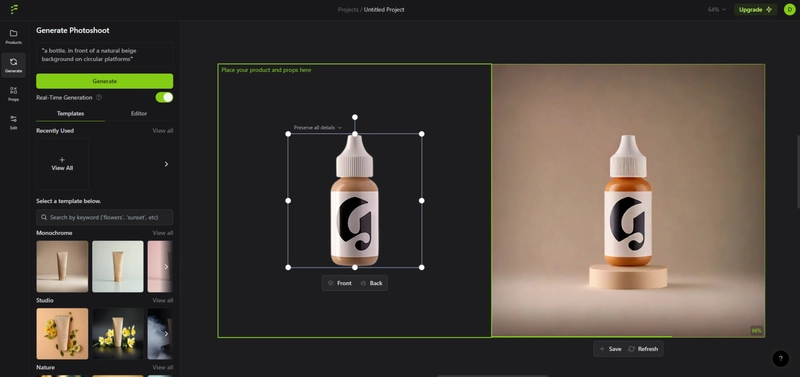Click the Upgrade button
Screen dimensions: 800x377
click(755, 10)
